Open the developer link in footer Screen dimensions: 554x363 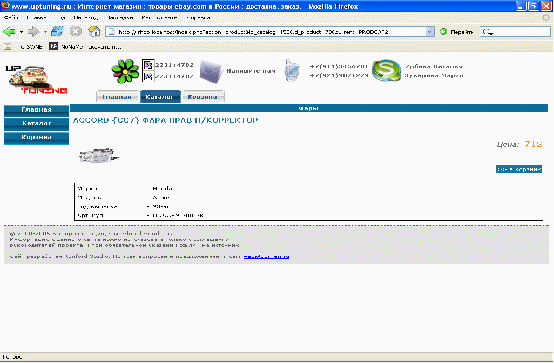coord(266,256)
